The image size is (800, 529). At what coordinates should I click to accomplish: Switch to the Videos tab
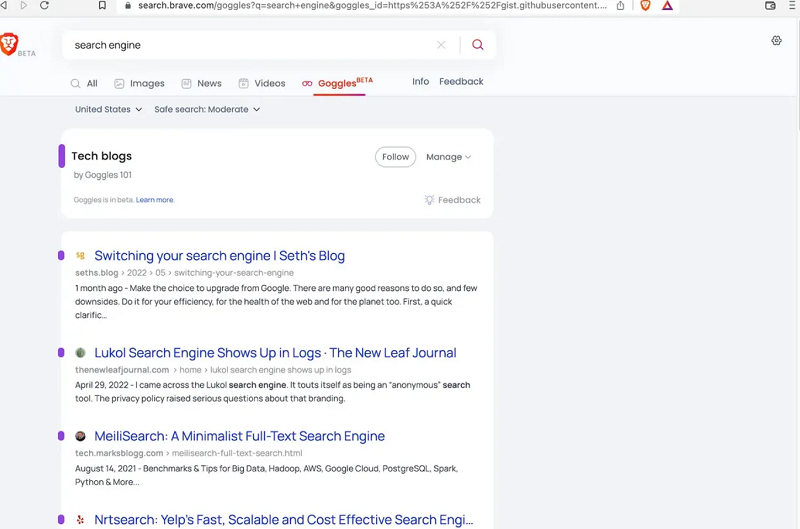coord(262,83)
